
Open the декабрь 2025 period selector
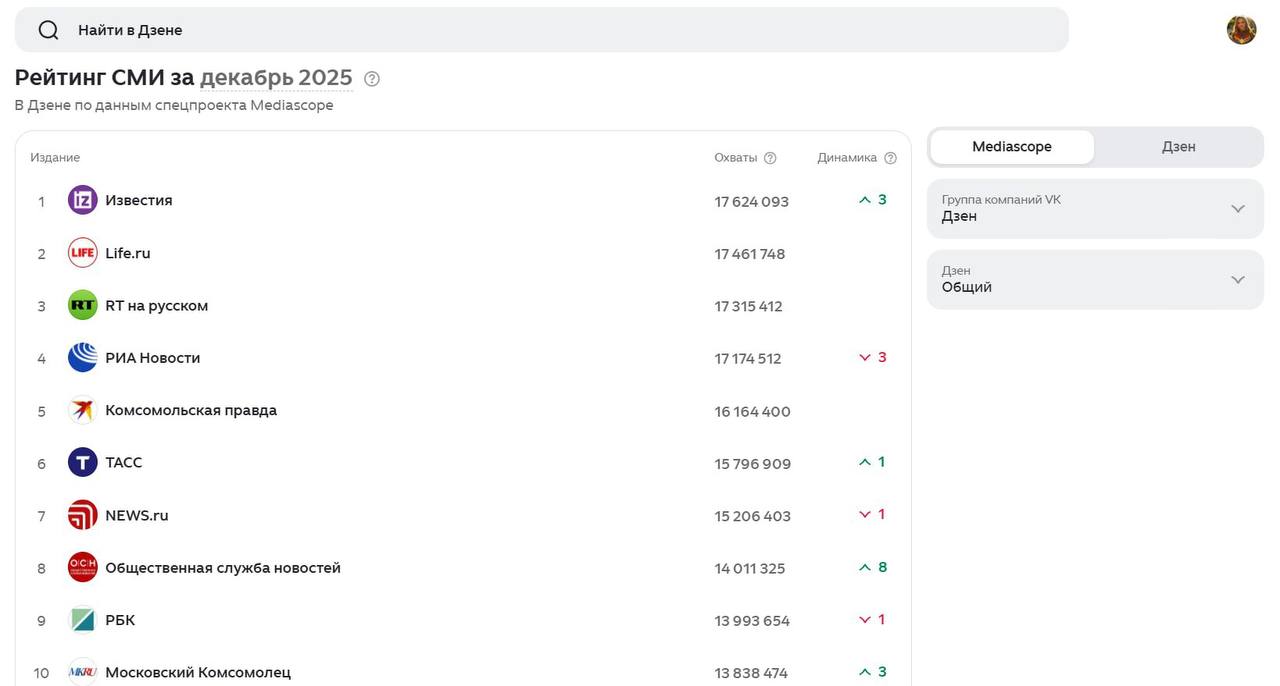(276, 78)
